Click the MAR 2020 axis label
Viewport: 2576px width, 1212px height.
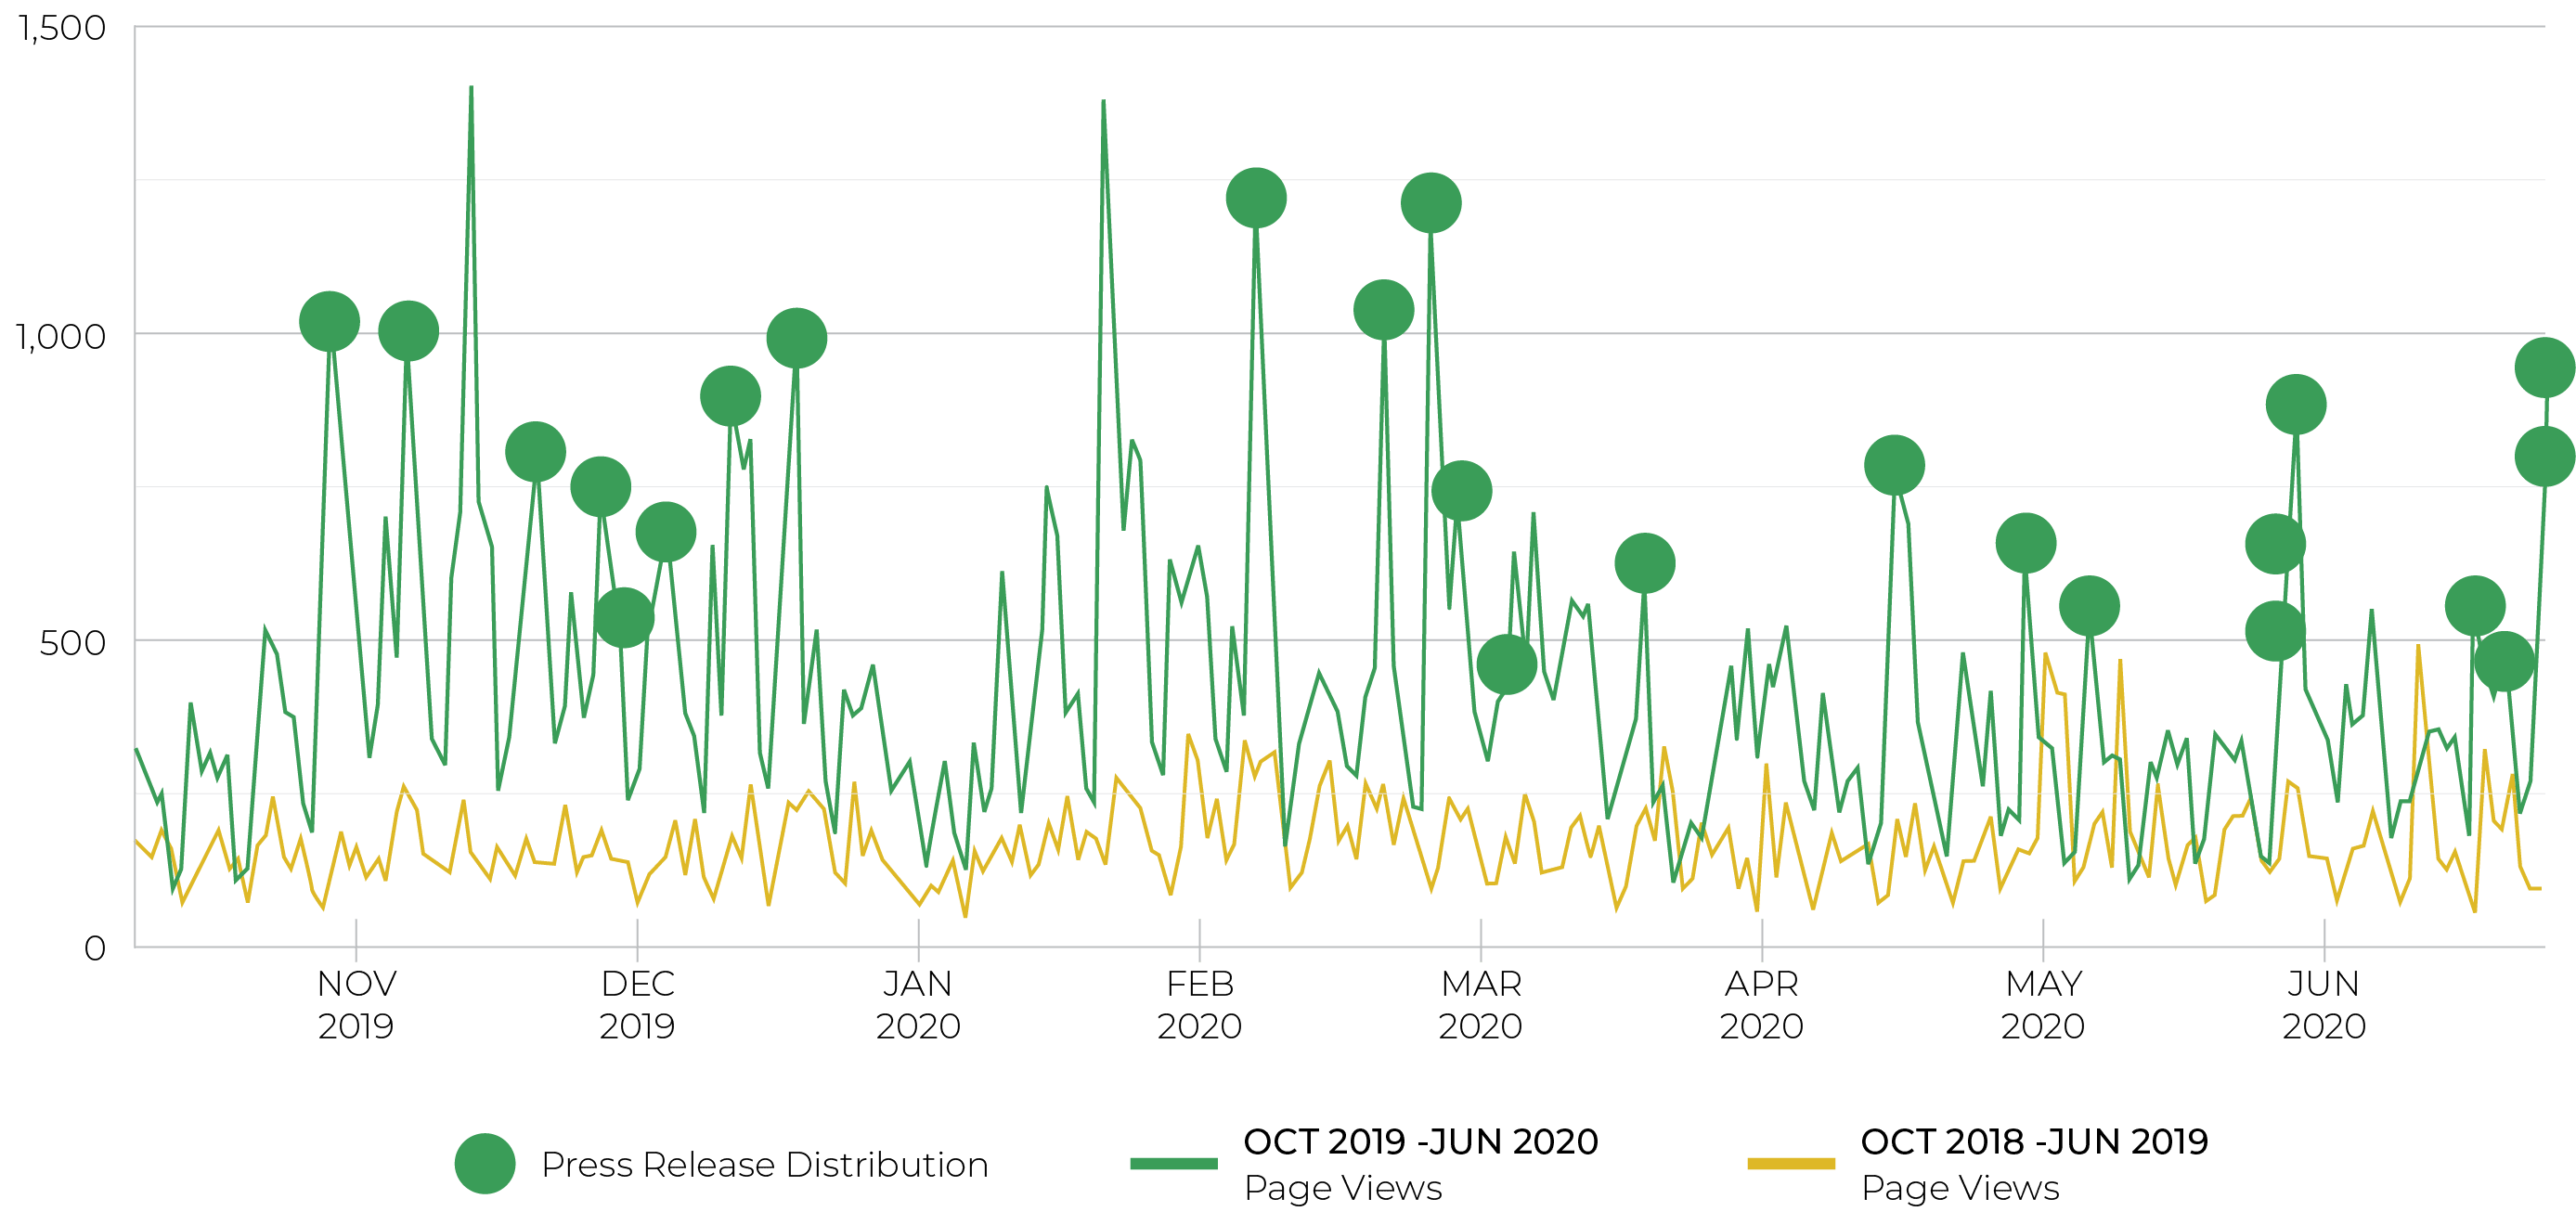click(x=1481, y=1005)
